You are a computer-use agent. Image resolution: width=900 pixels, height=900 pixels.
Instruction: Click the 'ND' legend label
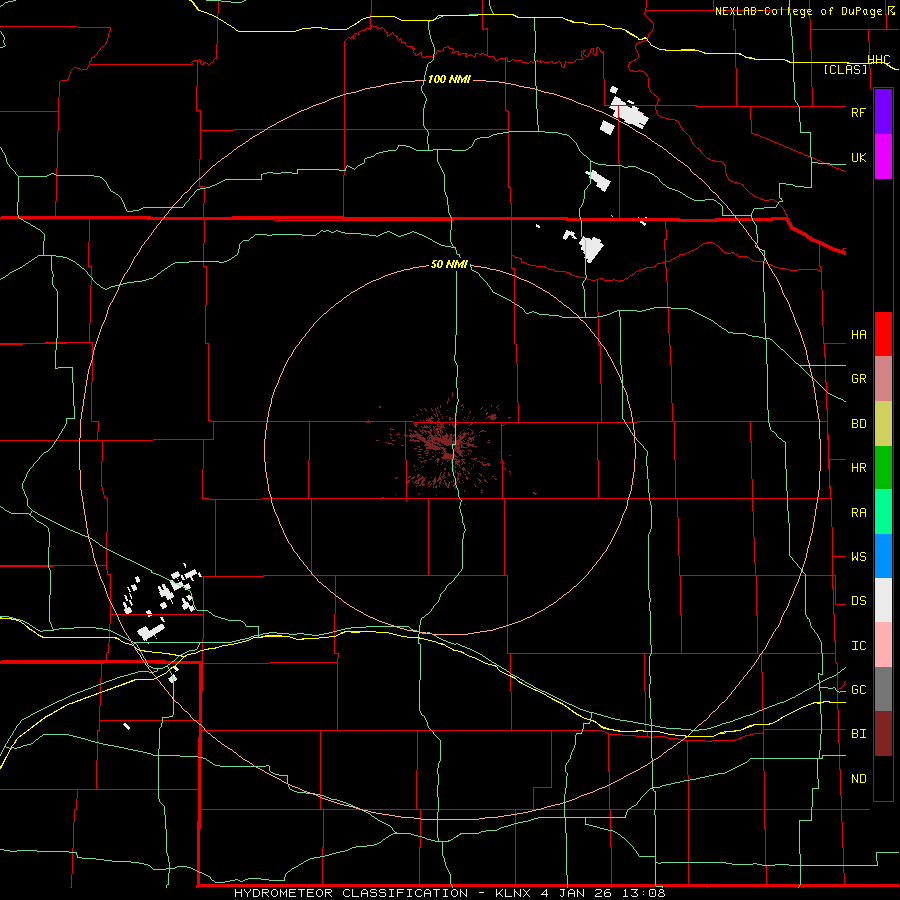858,779
